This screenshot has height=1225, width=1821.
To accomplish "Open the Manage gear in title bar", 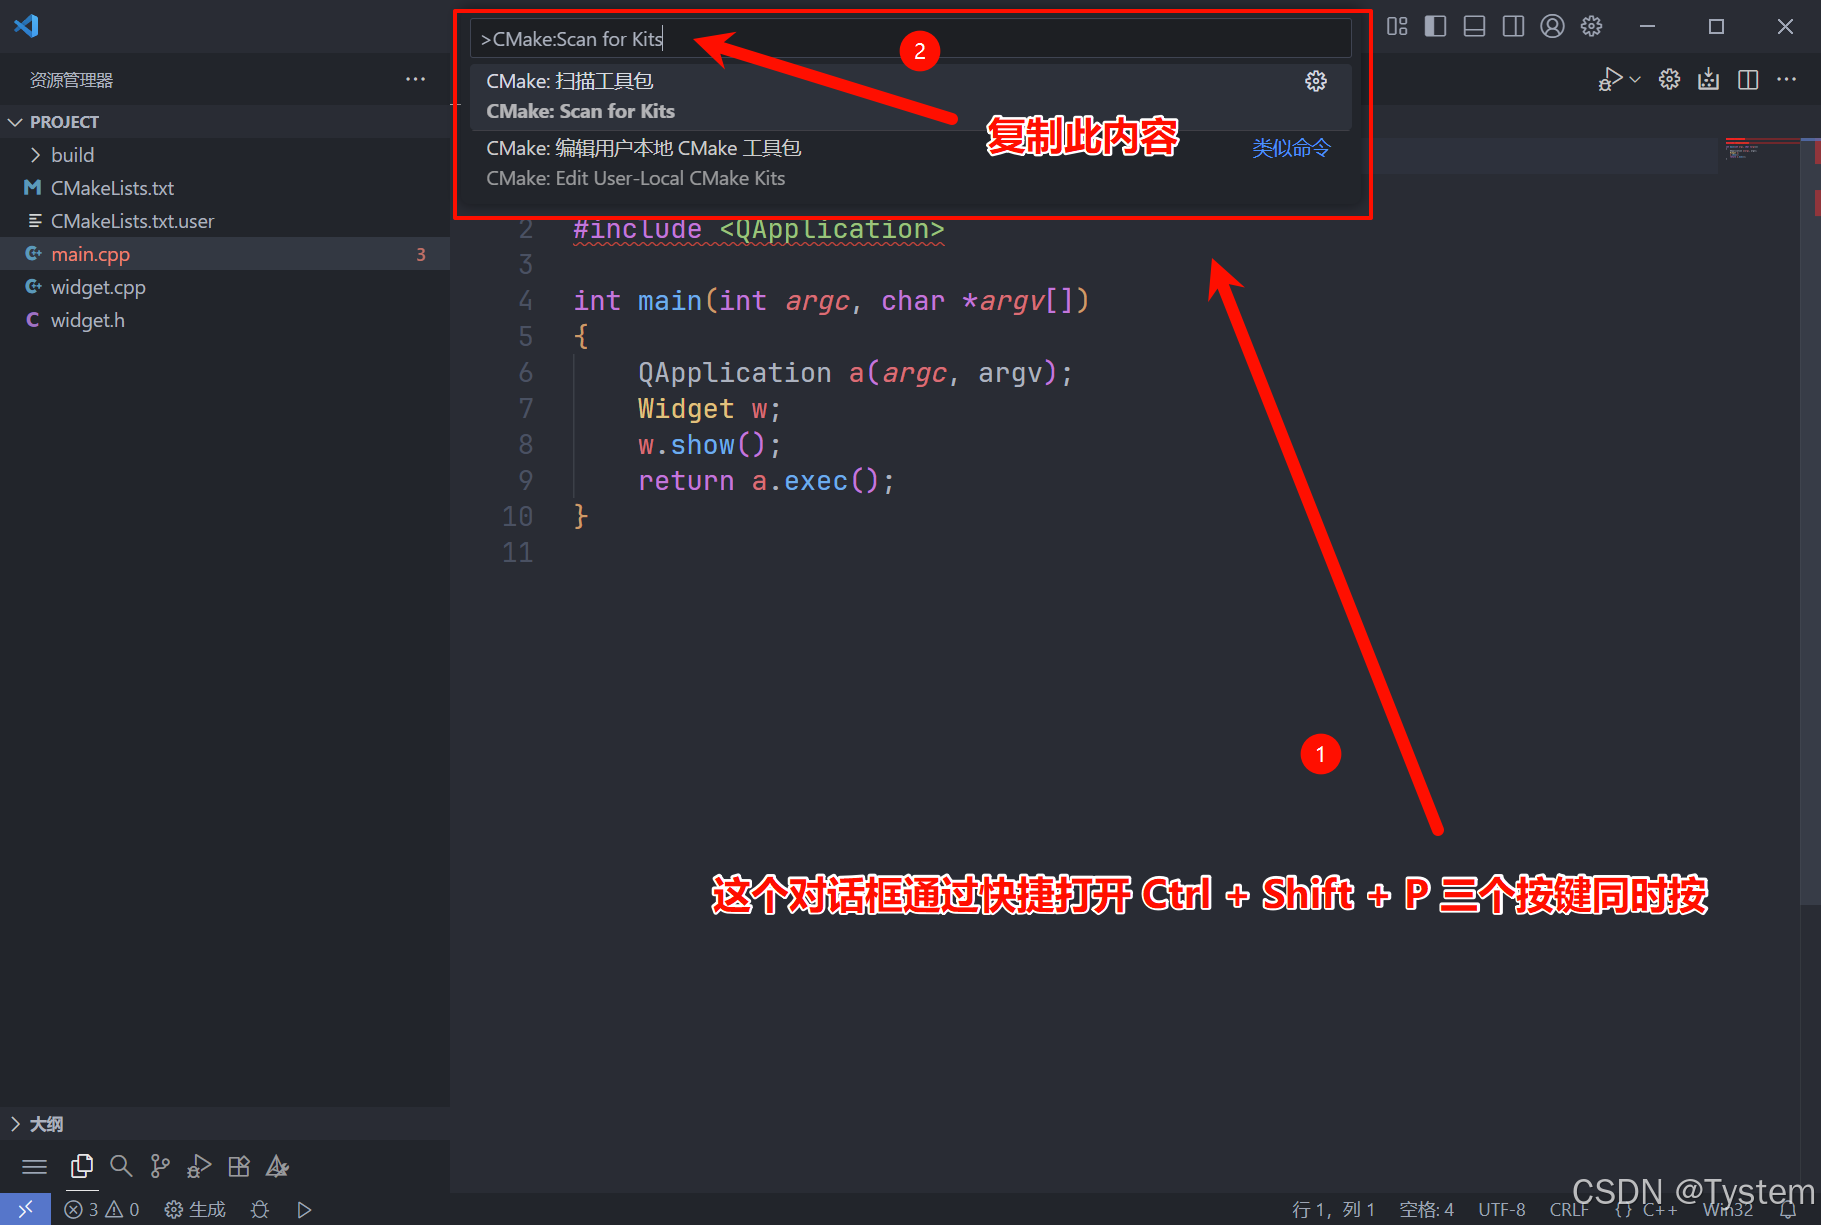I will click(1591, 26).
